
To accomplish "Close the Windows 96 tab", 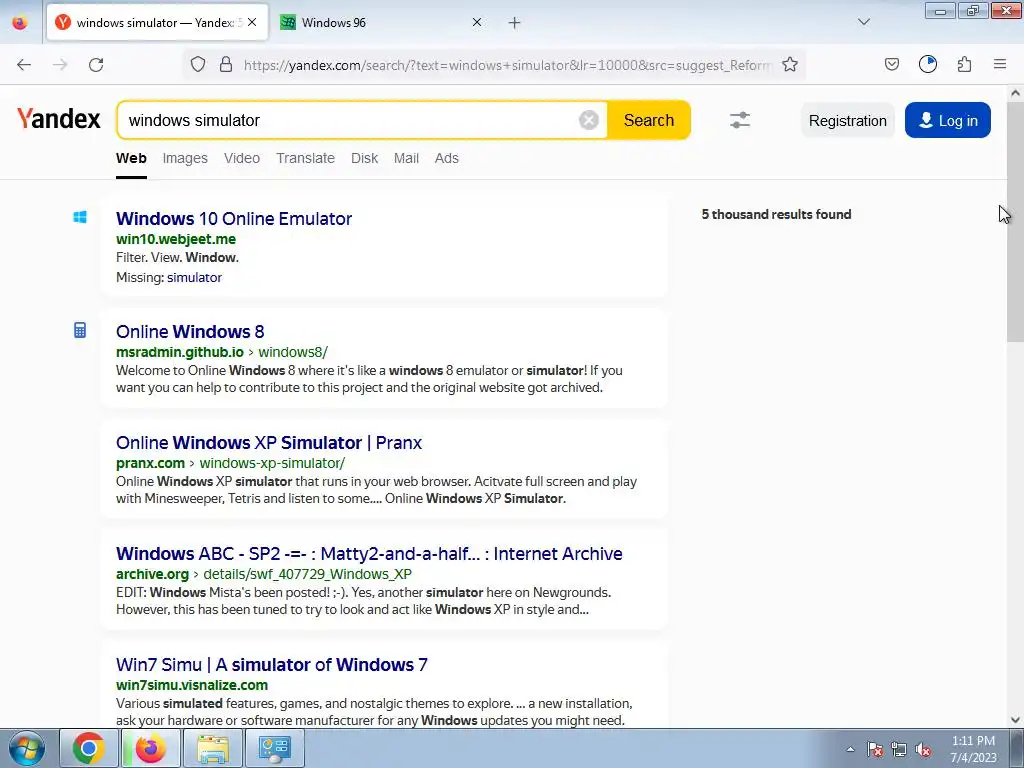I will click(x=477, y=23).
